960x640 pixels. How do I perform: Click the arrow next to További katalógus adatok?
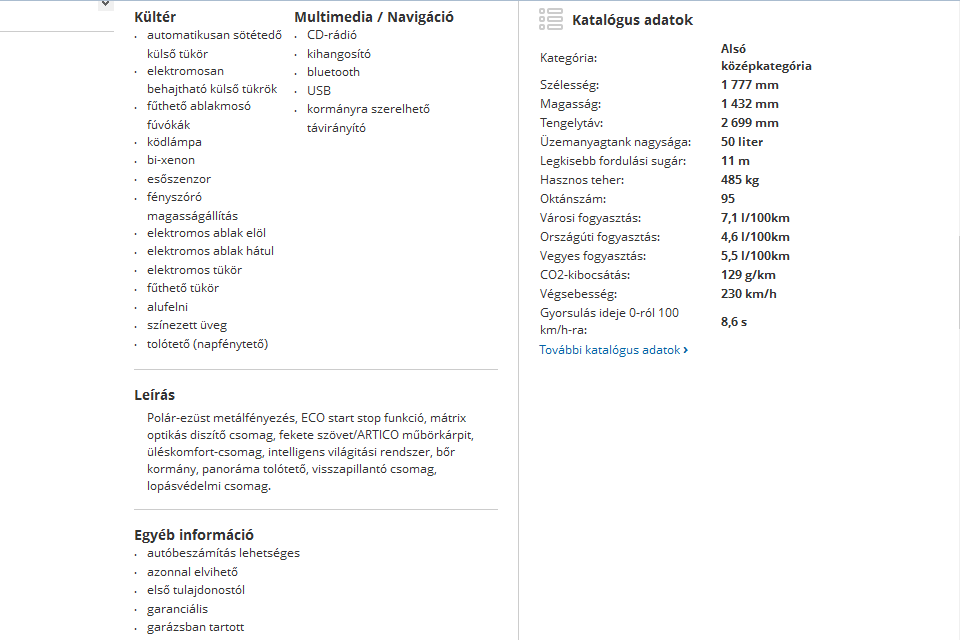pyautogui.click(x=685, y=350)
